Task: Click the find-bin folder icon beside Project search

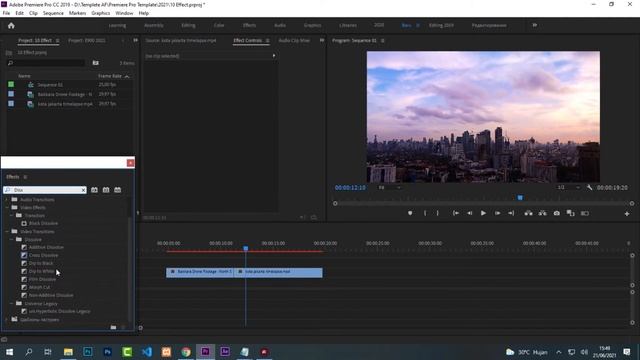Action: tap(96, 63)
